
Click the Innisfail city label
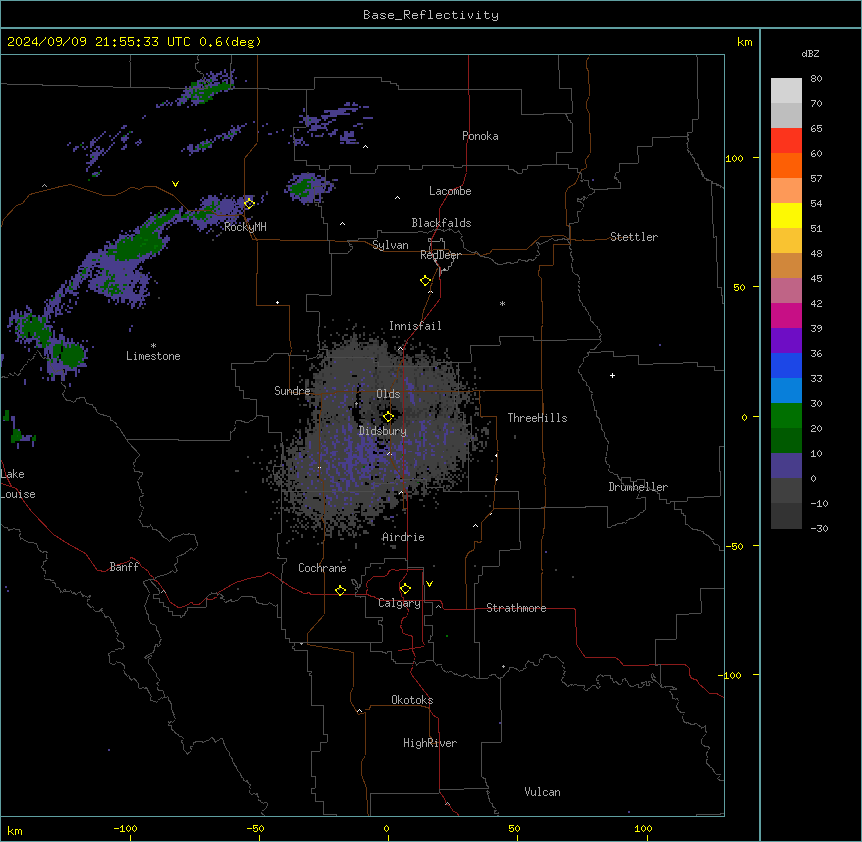(415, 326)
